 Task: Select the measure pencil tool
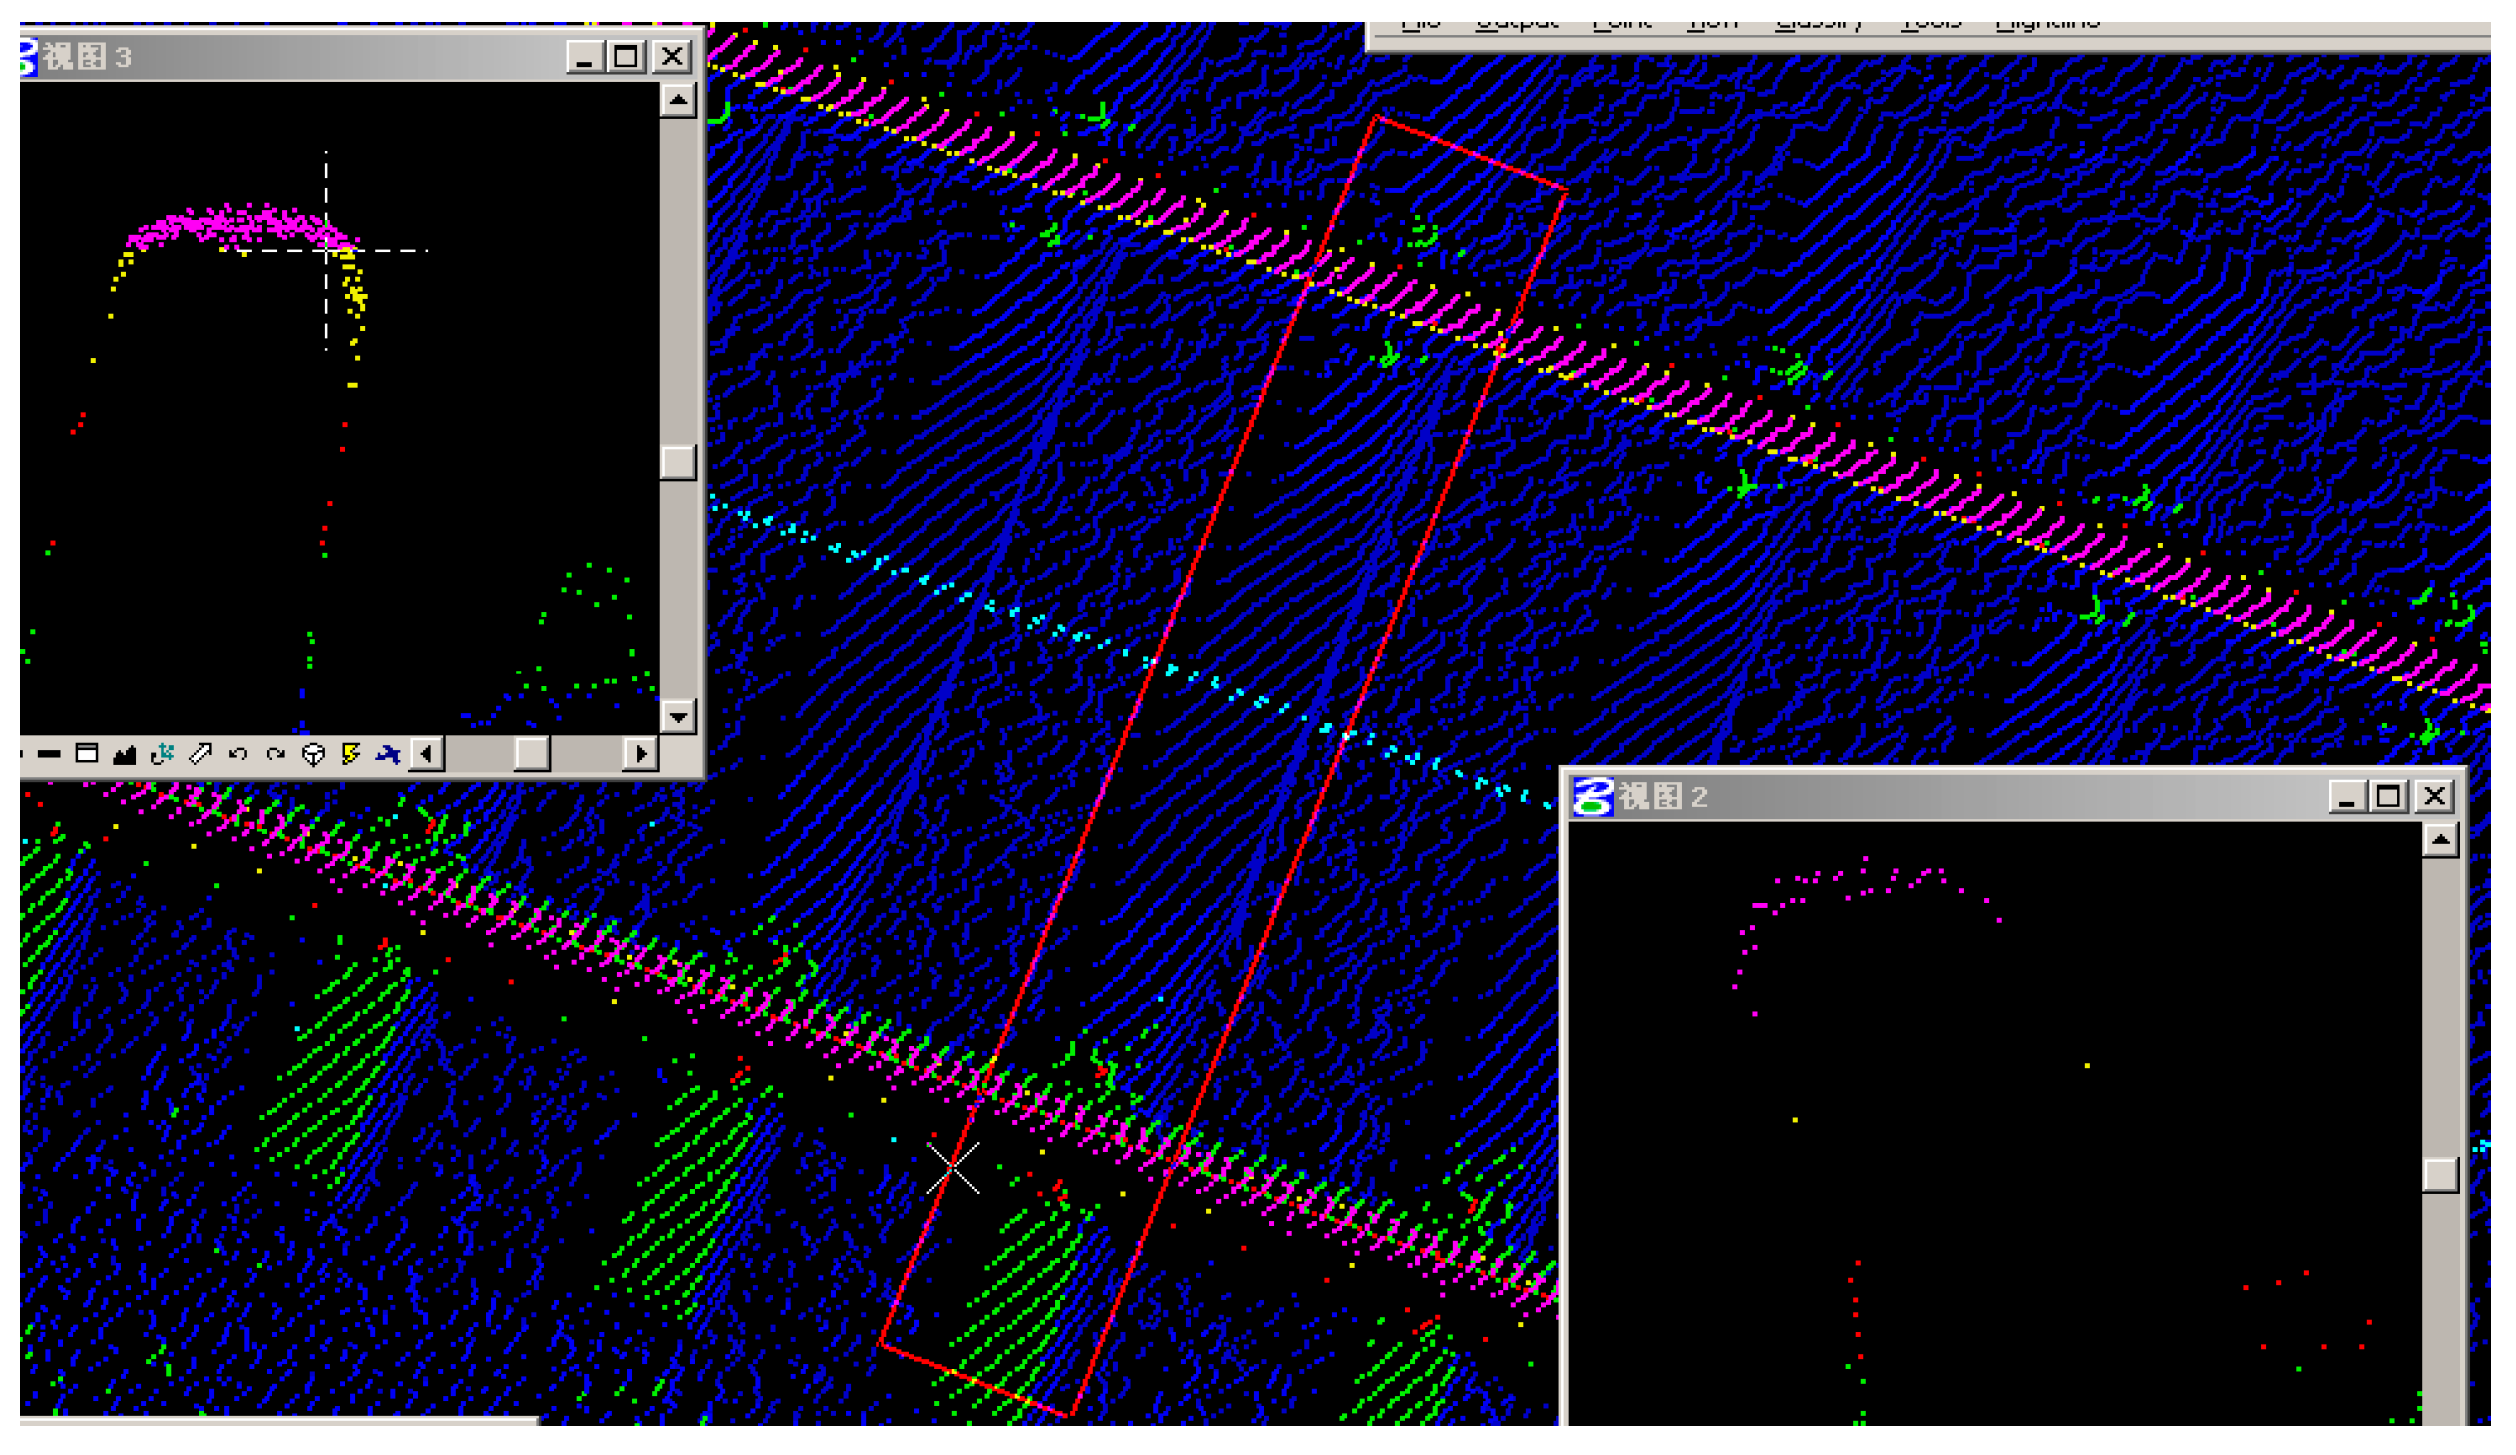pyautogui.click(x=200, y=755)
